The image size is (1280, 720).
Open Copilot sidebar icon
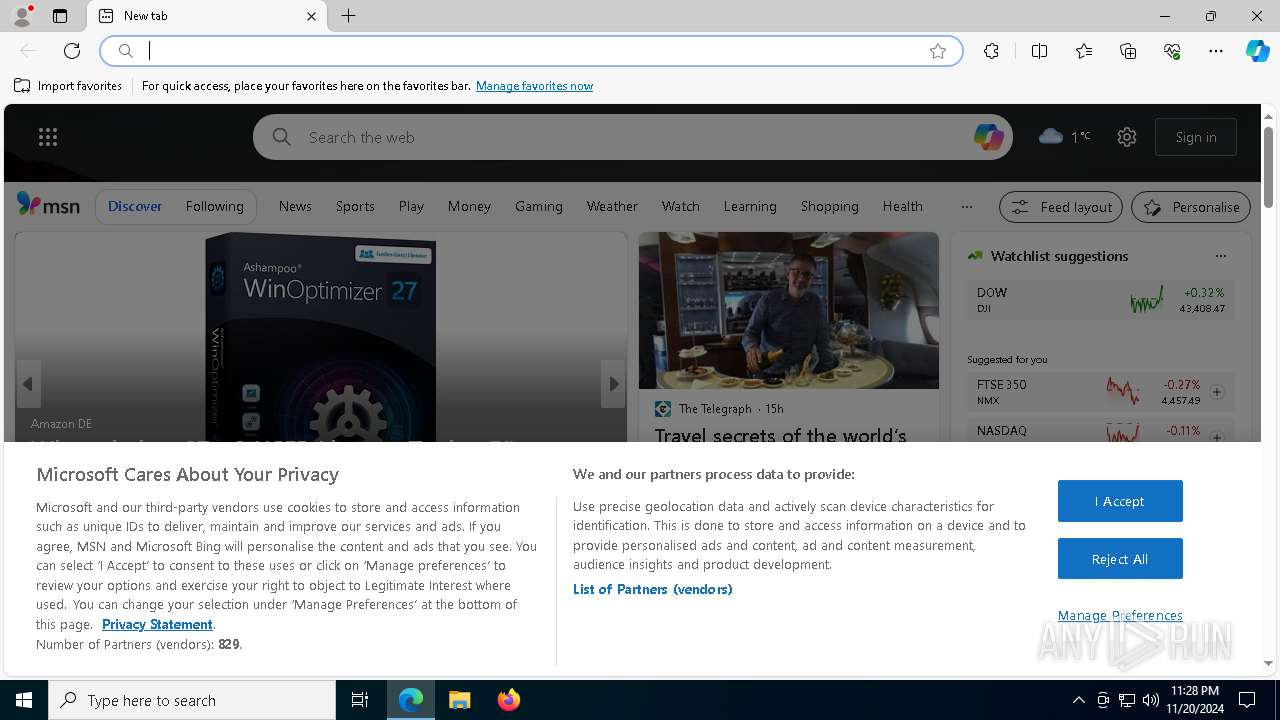(1257, 51)
